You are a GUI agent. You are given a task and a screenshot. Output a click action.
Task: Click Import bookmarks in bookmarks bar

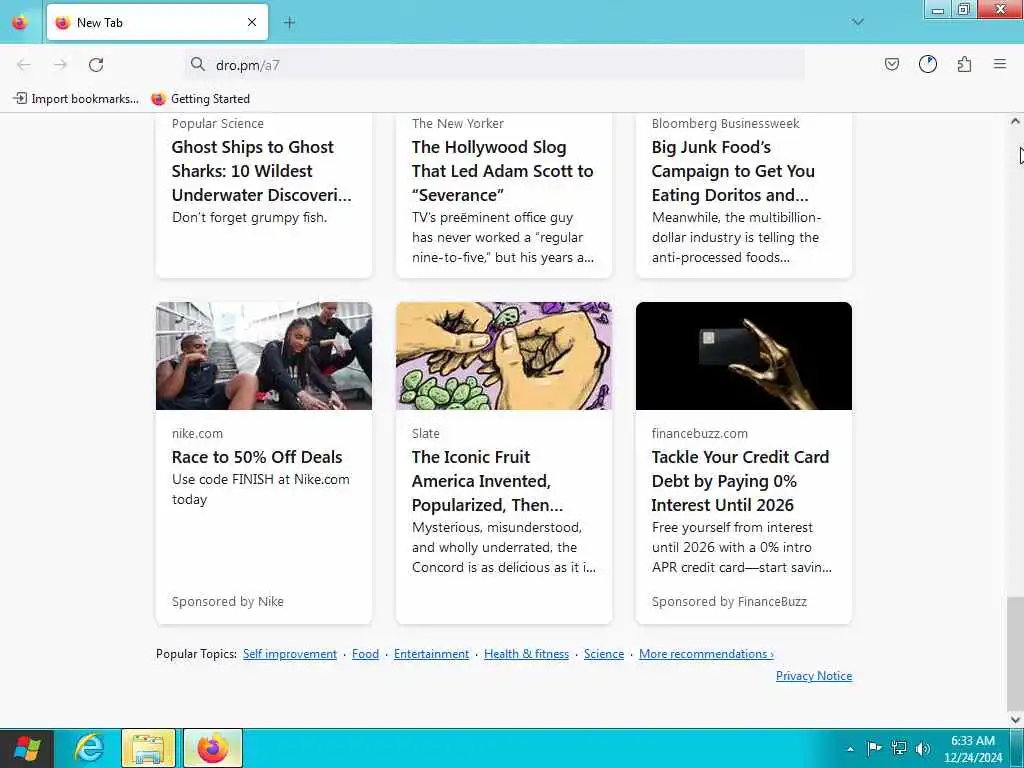coord(76,99)
